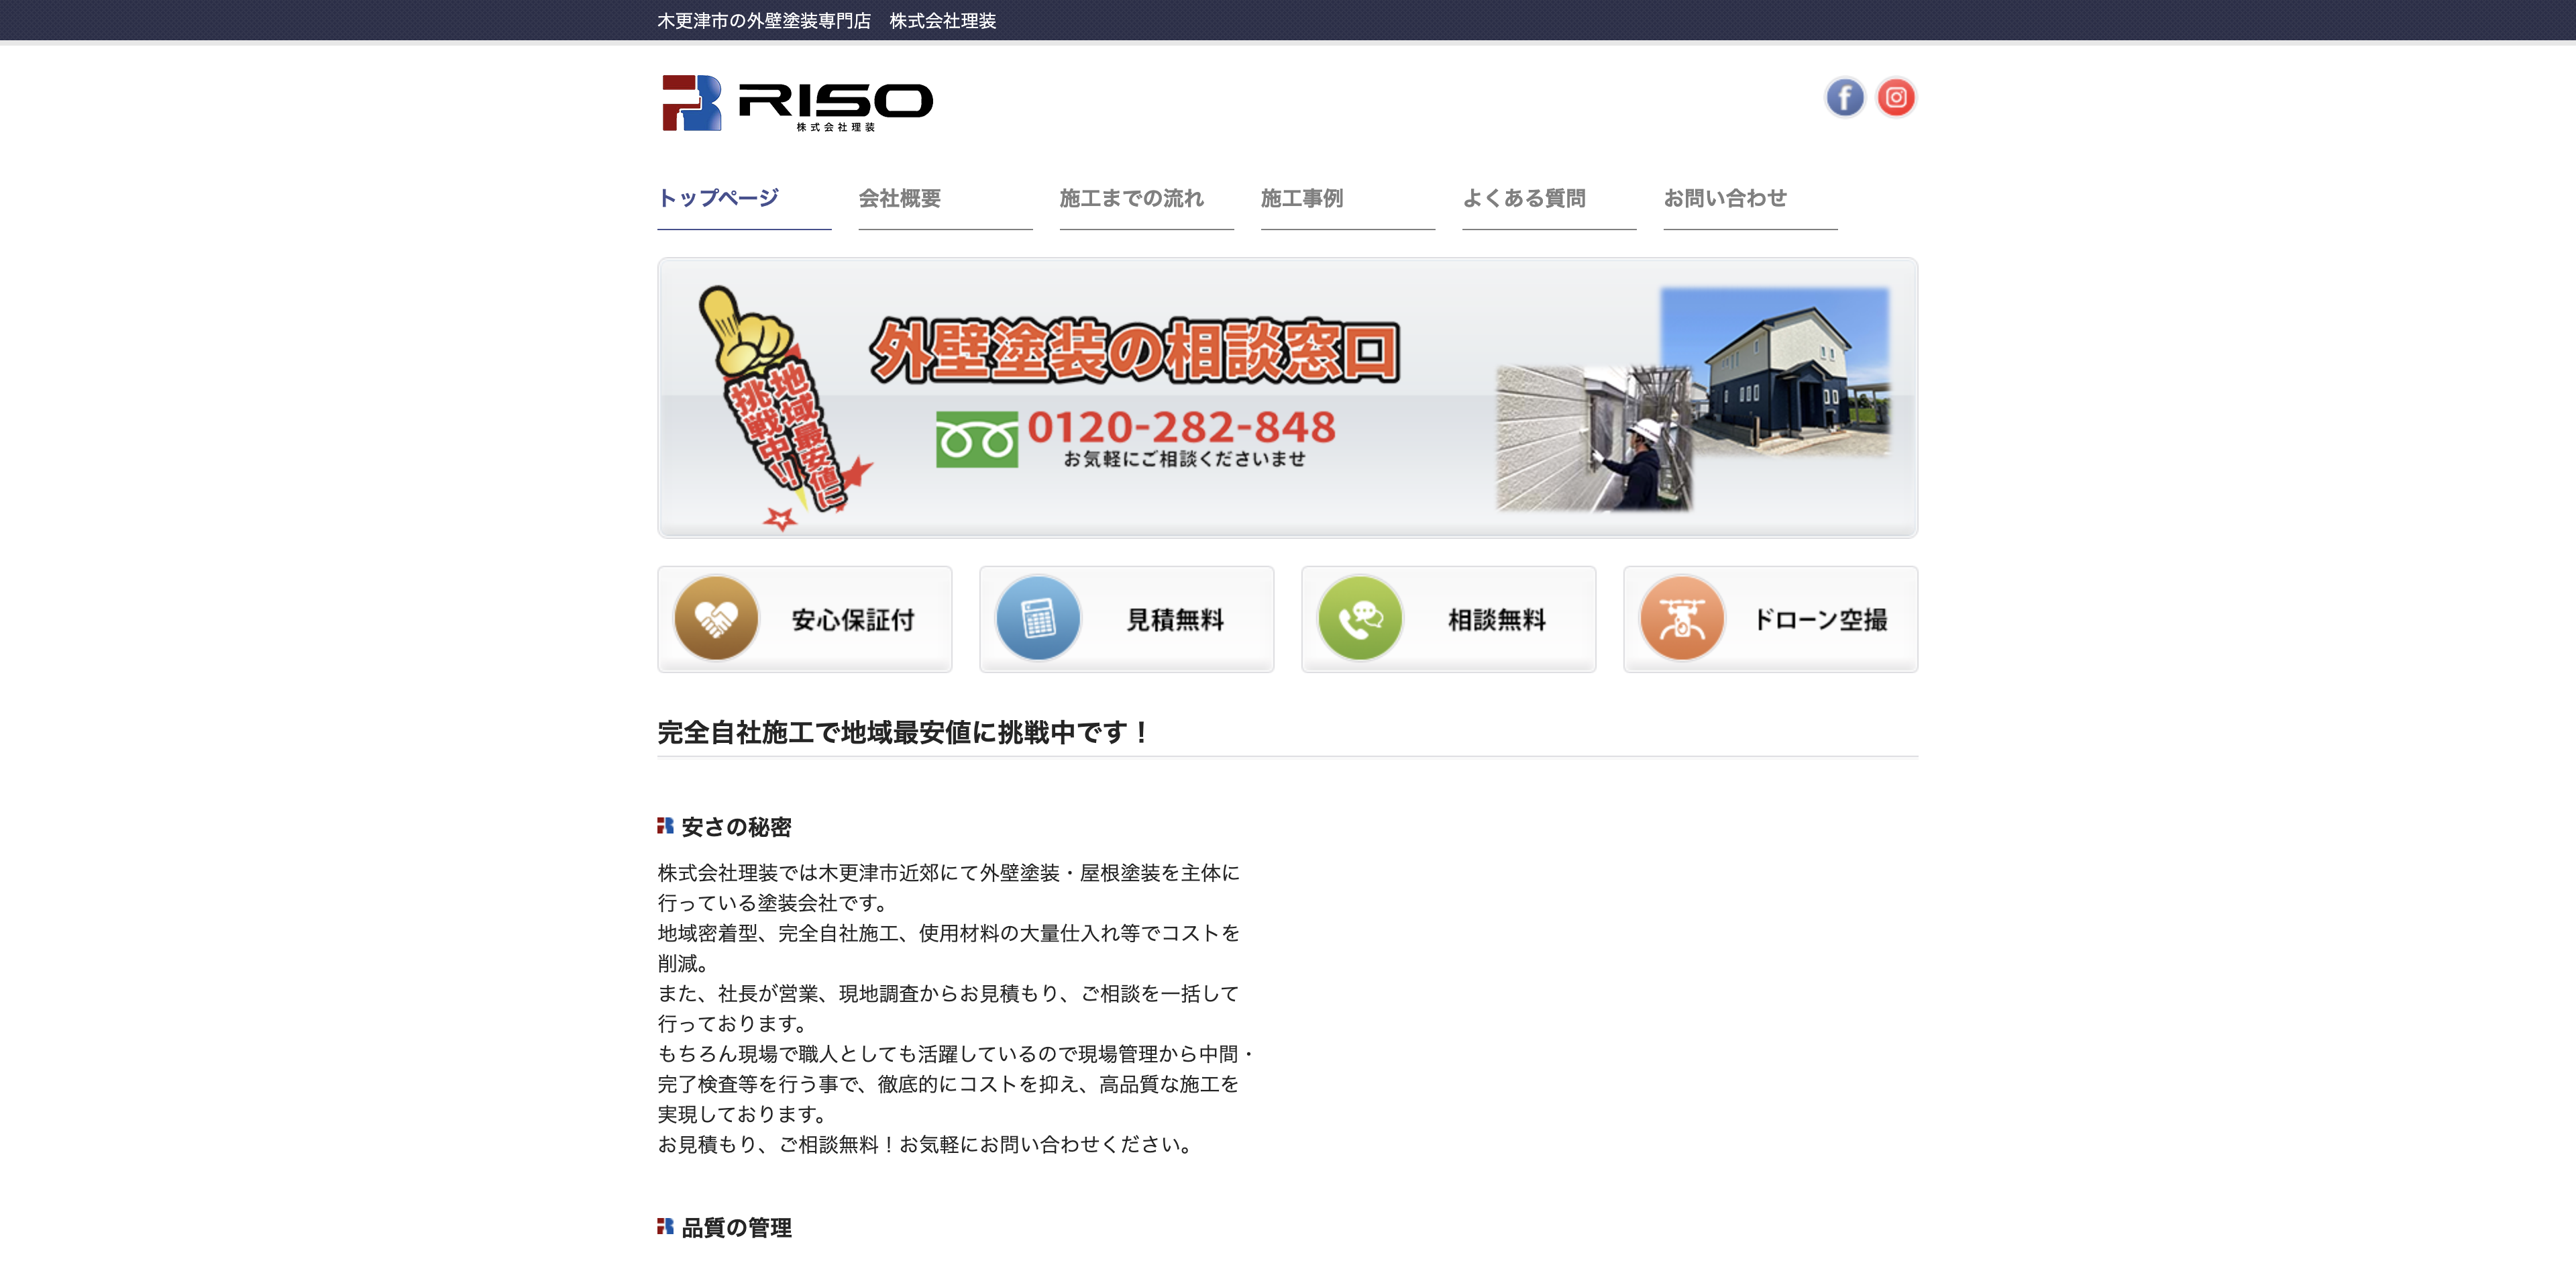This screenshot has width=2576, height=1263.
Task: Click paragraph line starting 株式会社理装では木更津市近郊
Action: click(x=948, y=873)
